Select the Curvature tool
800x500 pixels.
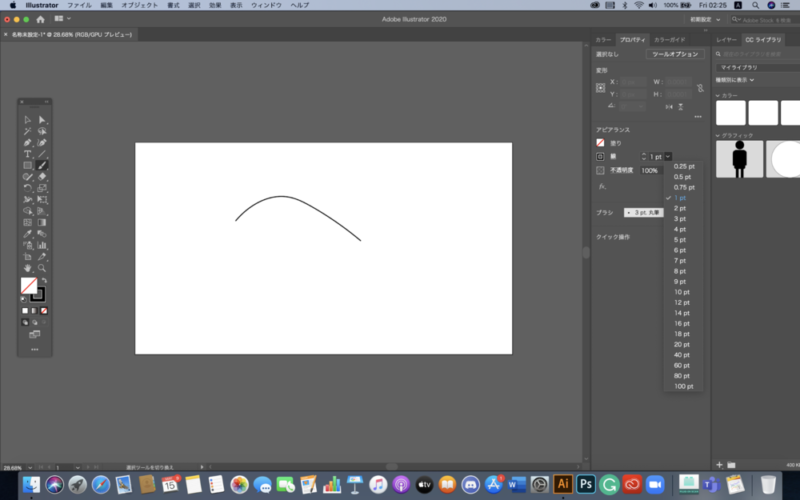[42, 143]
